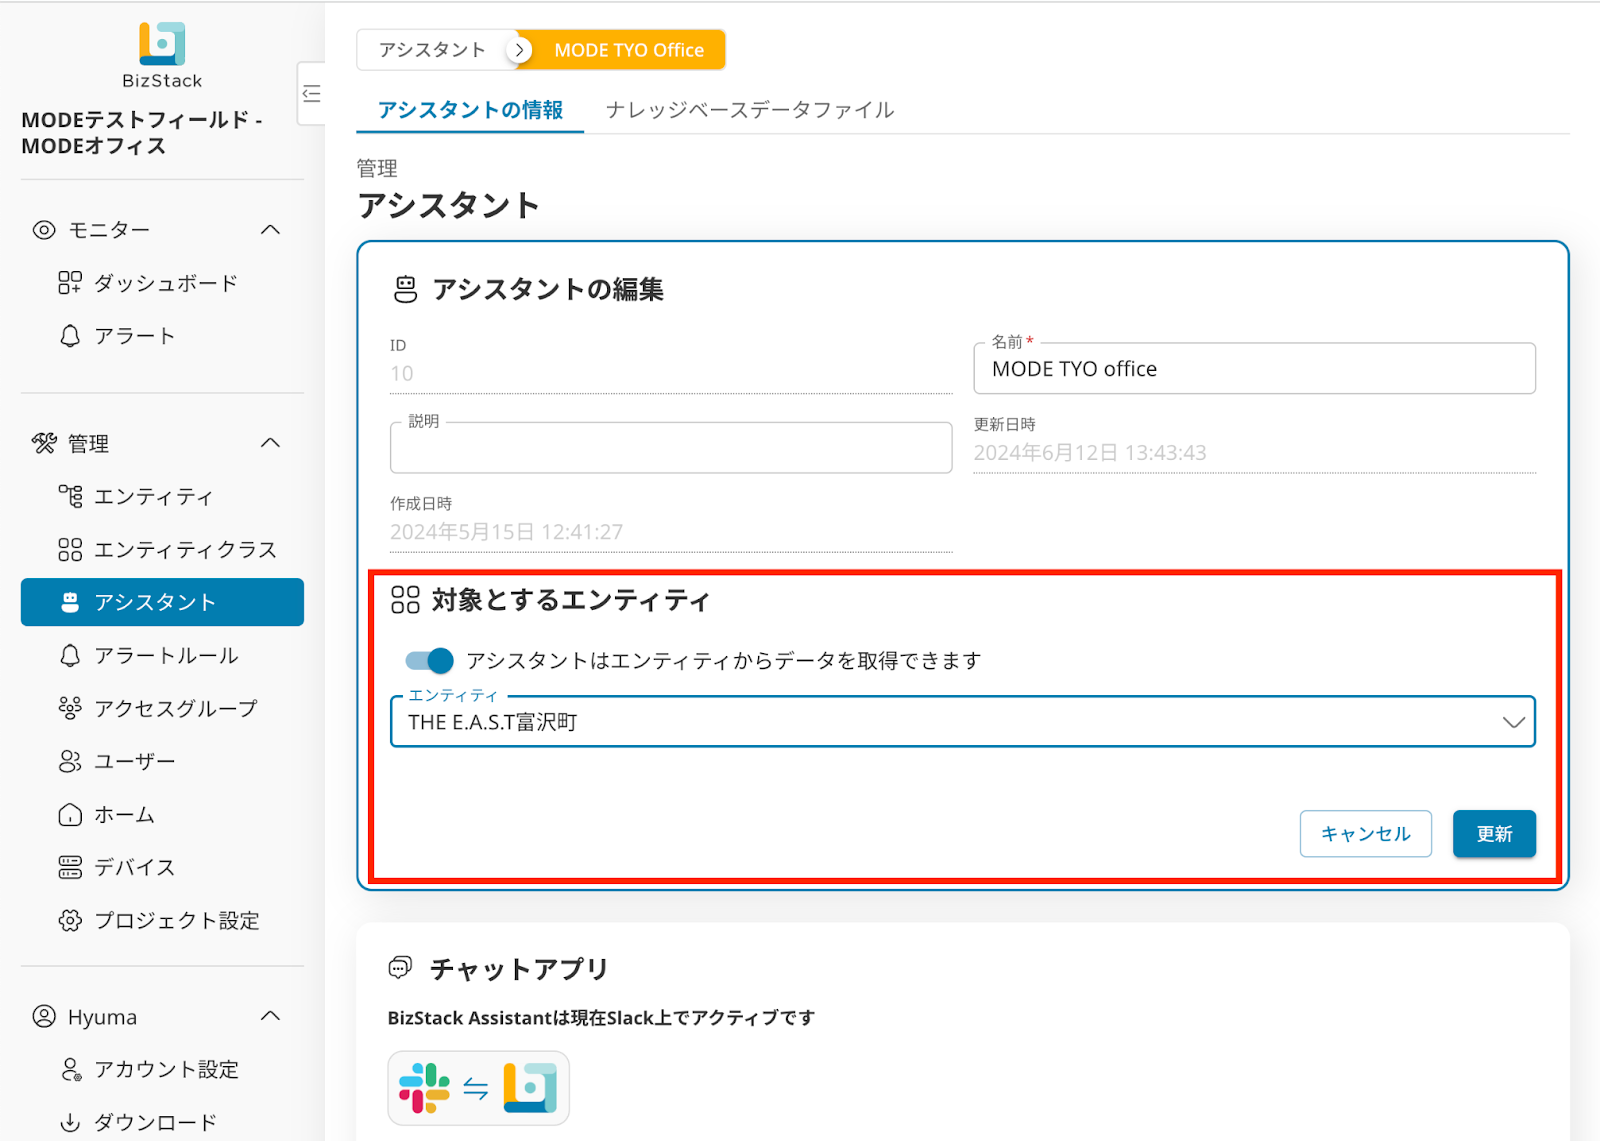Viewport: 1600px width, 1141px height.
Task: Click the Devices icon in sidebar
Action: click(x=69, y=867)
